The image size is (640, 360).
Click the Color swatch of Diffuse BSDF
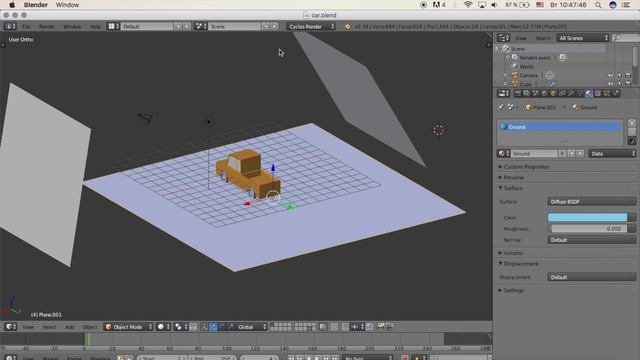(x=587, y=218)
